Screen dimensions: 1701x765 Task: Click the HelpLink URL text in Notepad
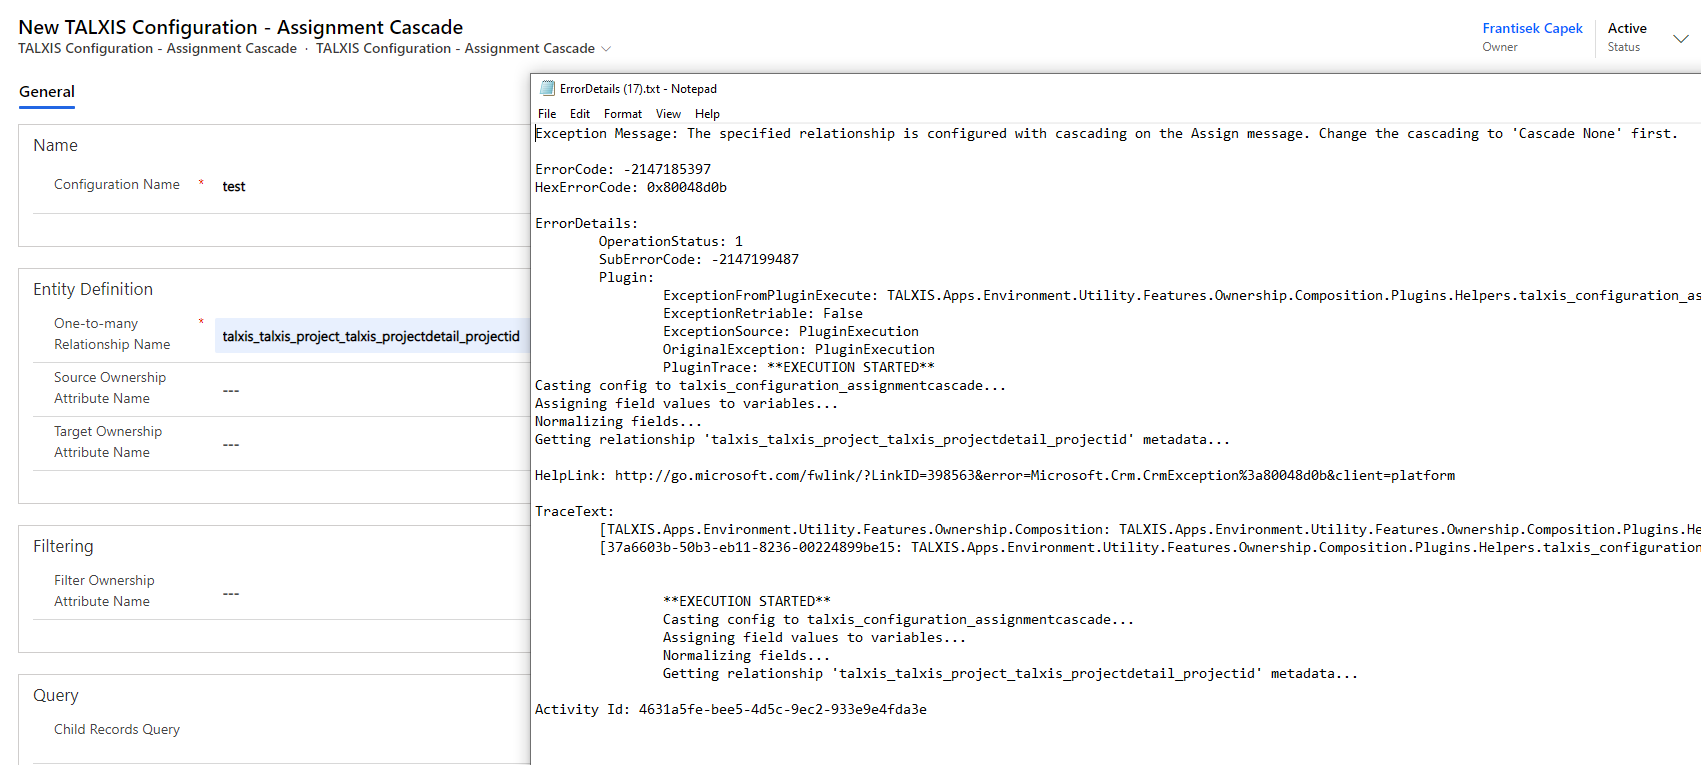1035,475
